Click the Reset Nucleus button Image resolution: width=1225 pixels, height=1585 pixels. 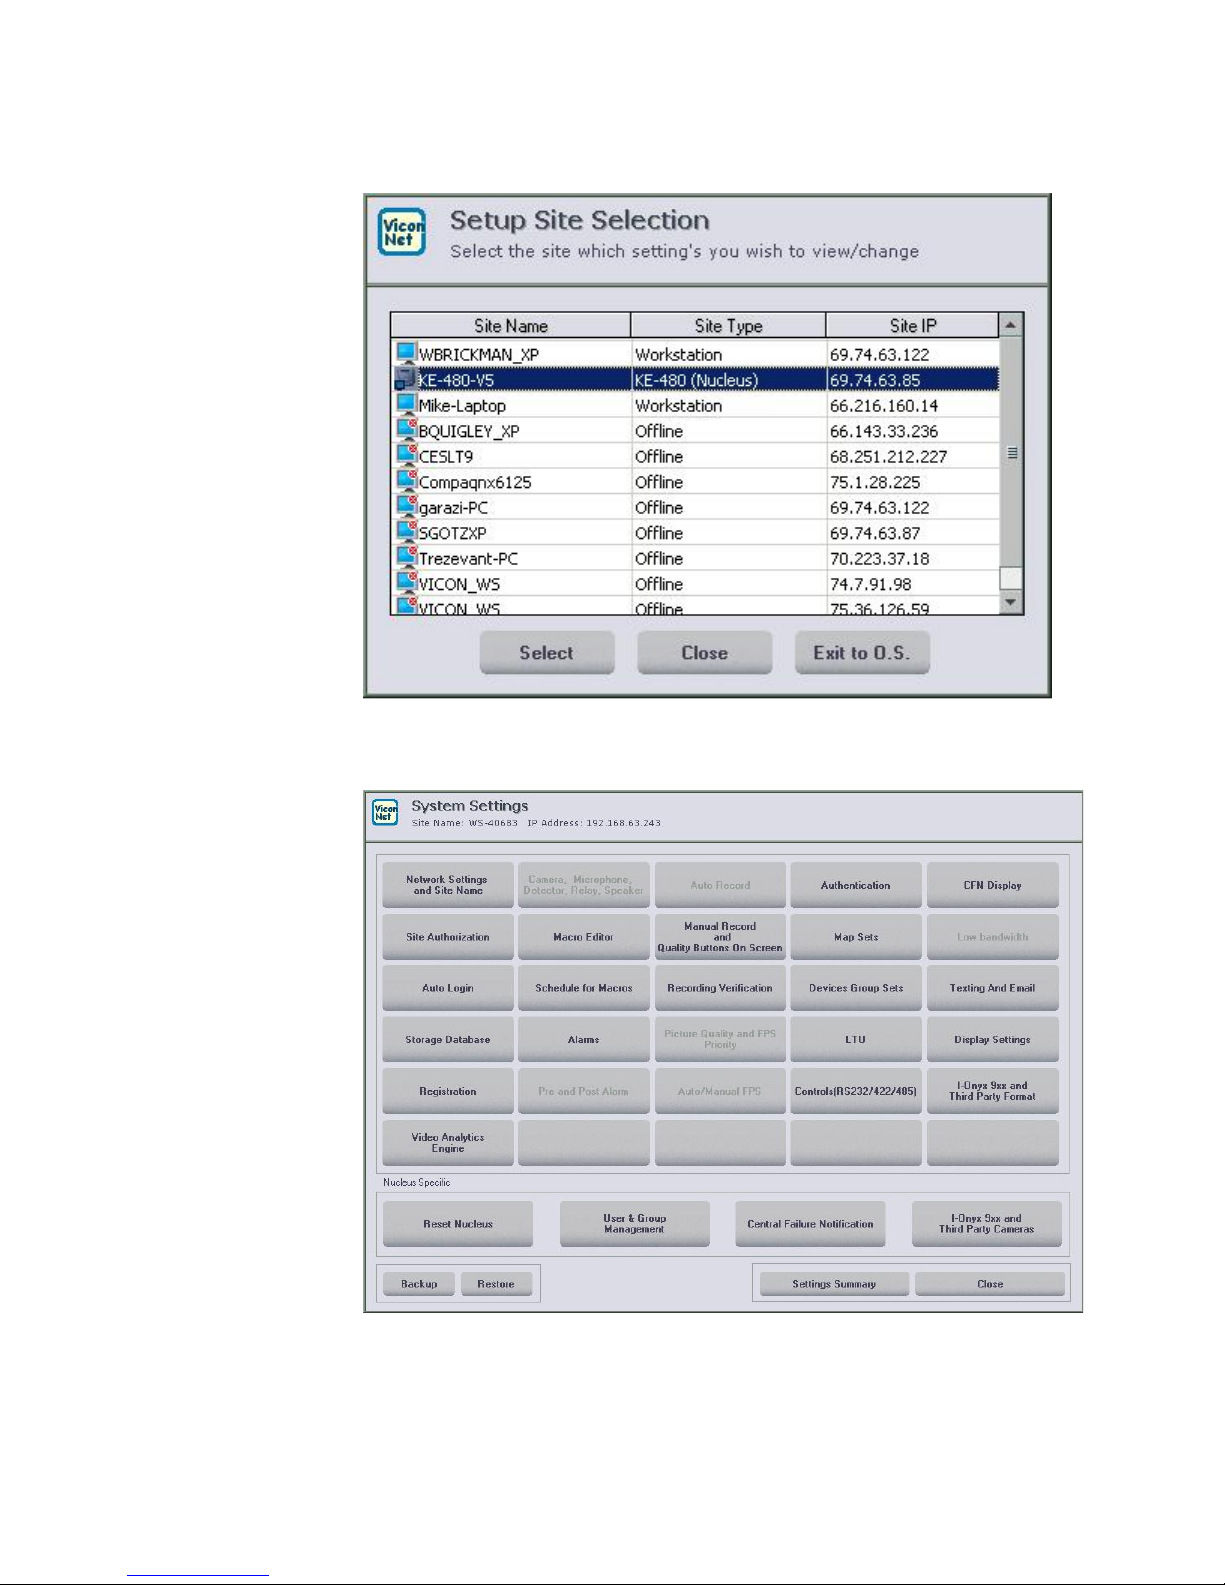point(458,1224)
